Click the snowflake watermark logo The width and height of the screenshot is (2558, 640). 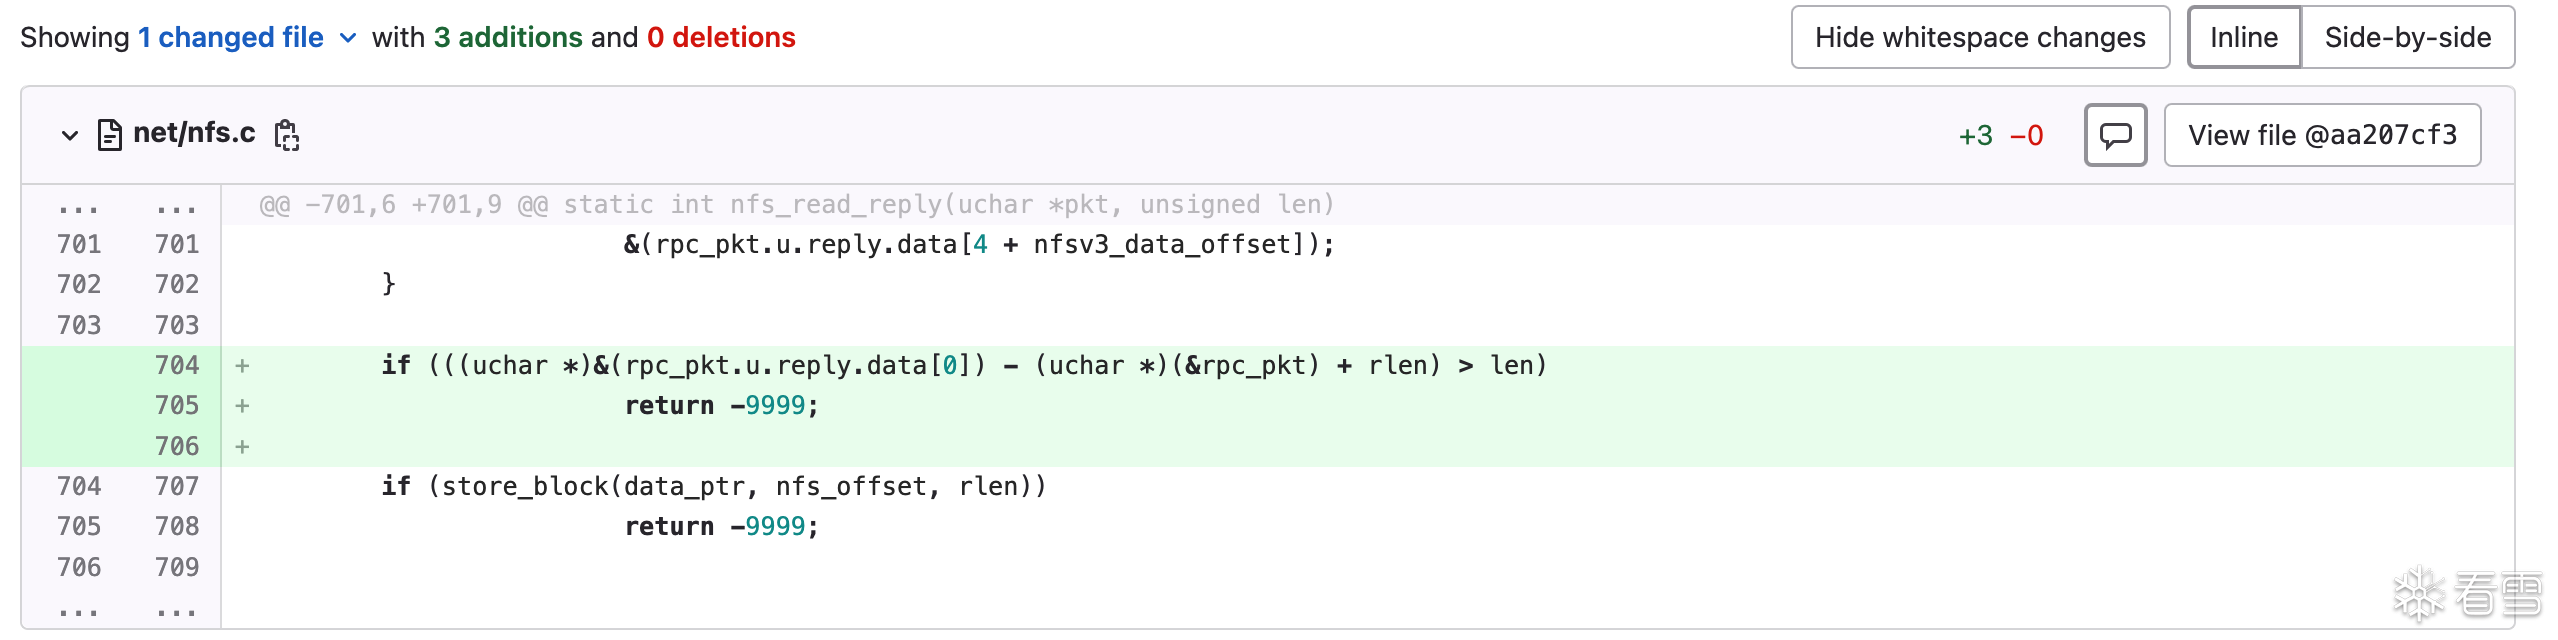2418,594
